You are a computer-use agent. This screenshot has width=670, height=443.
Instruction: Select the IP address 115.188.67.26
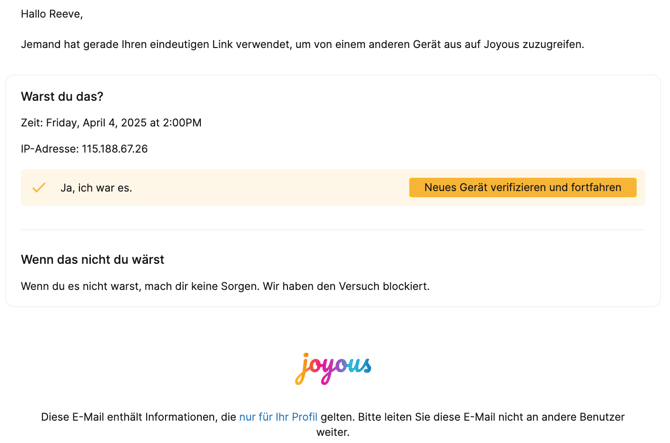pyautogui.click(x=115, y=149)
